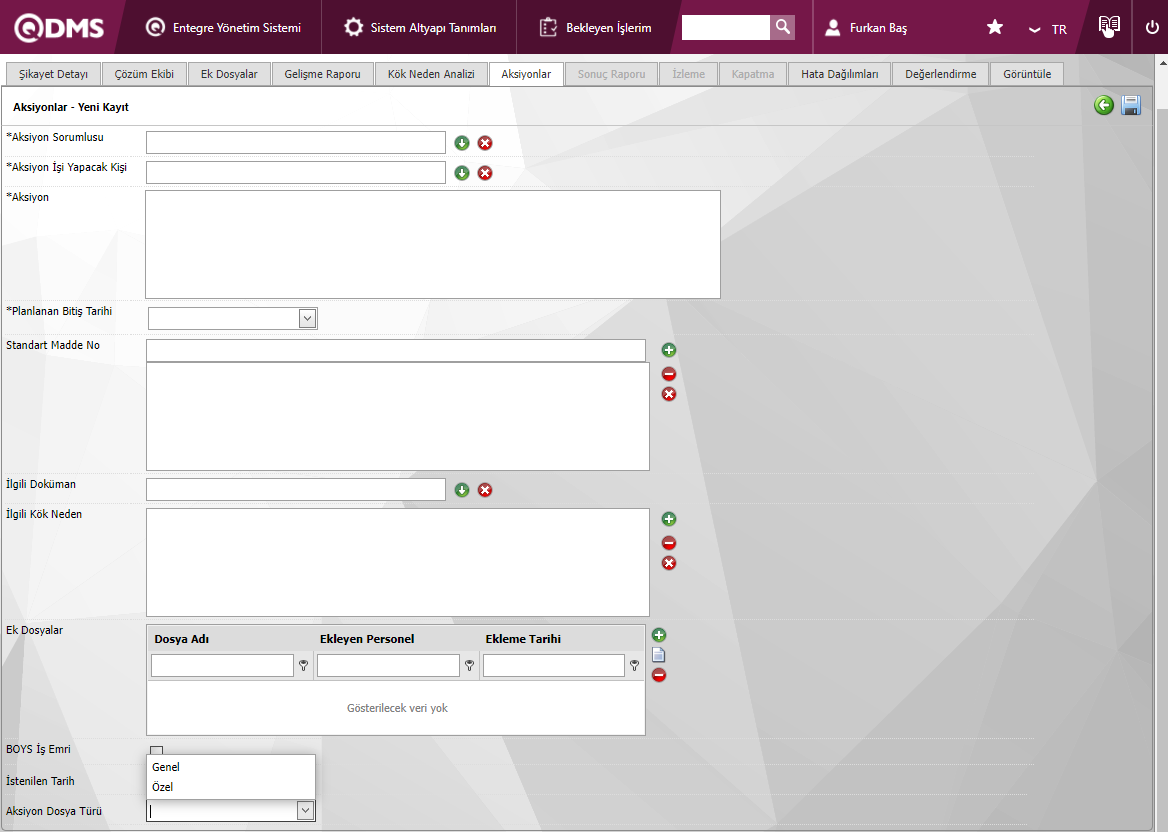Click the top search input box
The width and height of the screenshot is (1168, 832).
coord(726,28)
